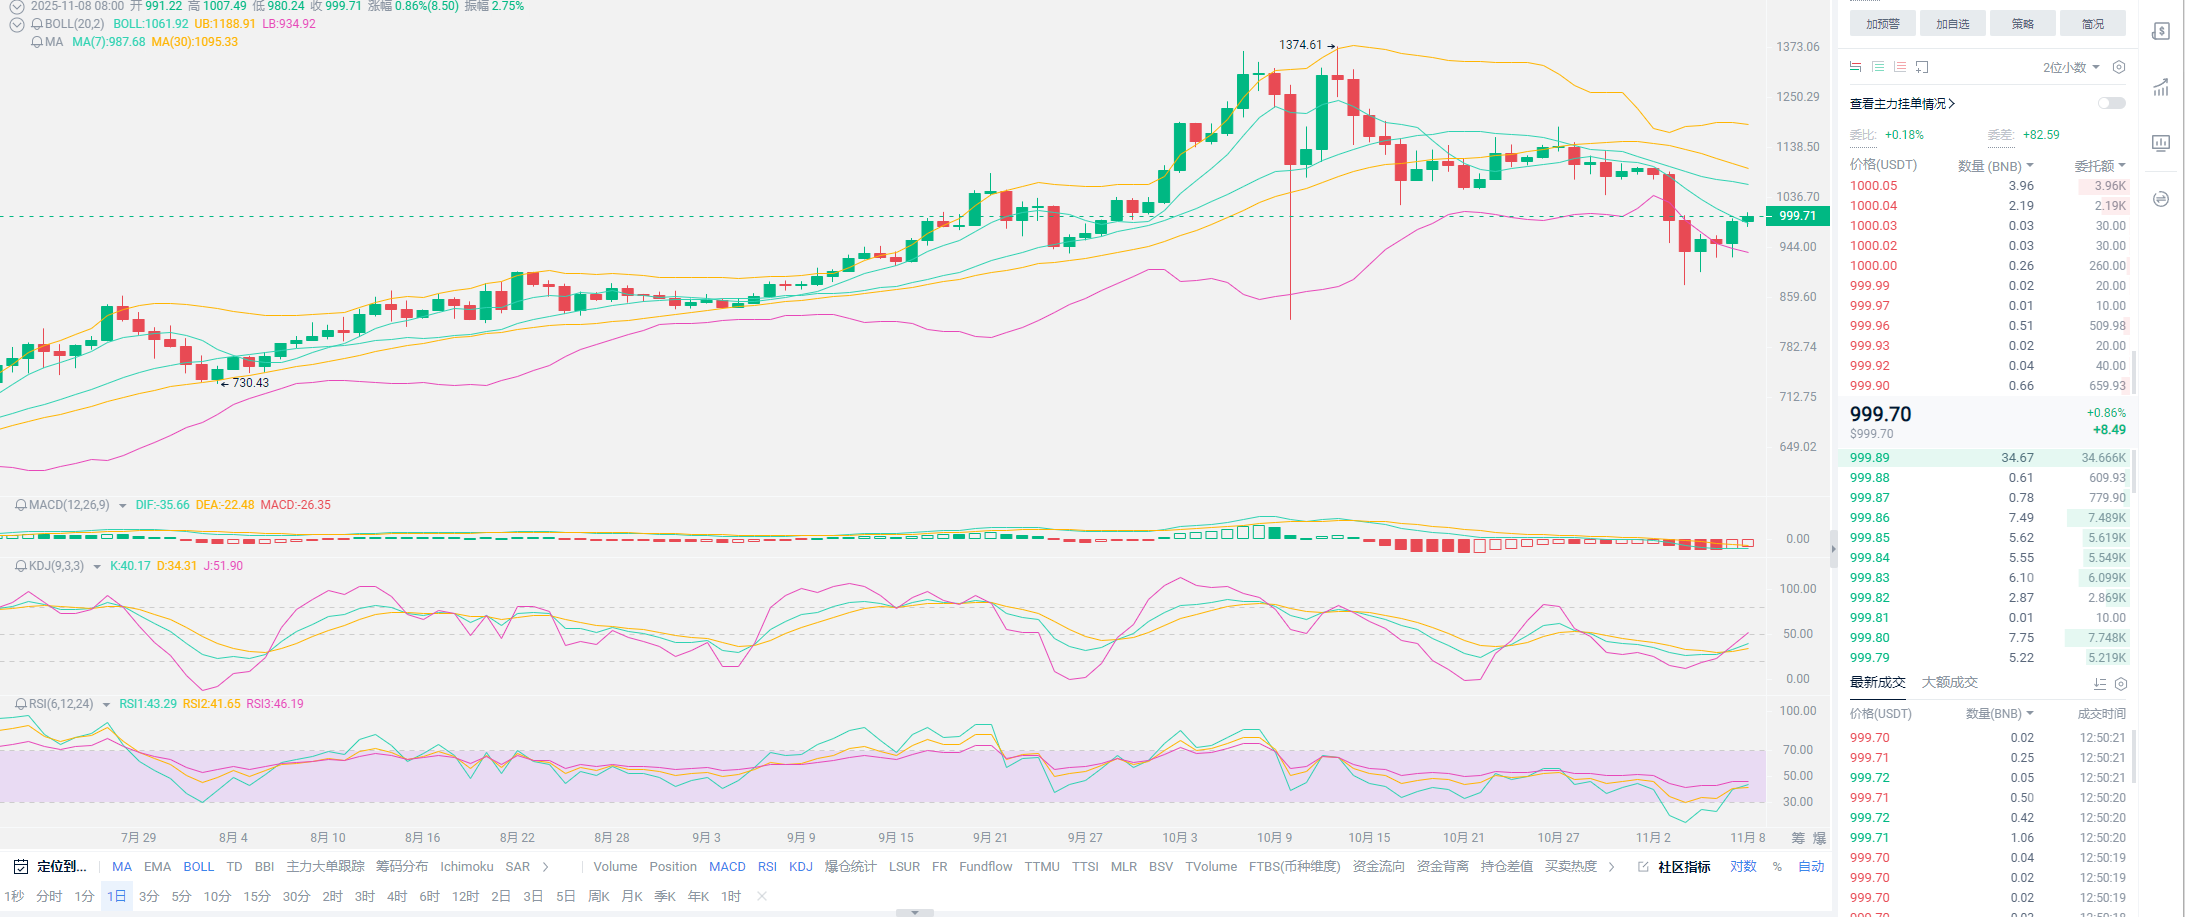Screen dimensions: 2185x917
Task: Open the calendar 定位到 date locator
Action: [50, 867]
